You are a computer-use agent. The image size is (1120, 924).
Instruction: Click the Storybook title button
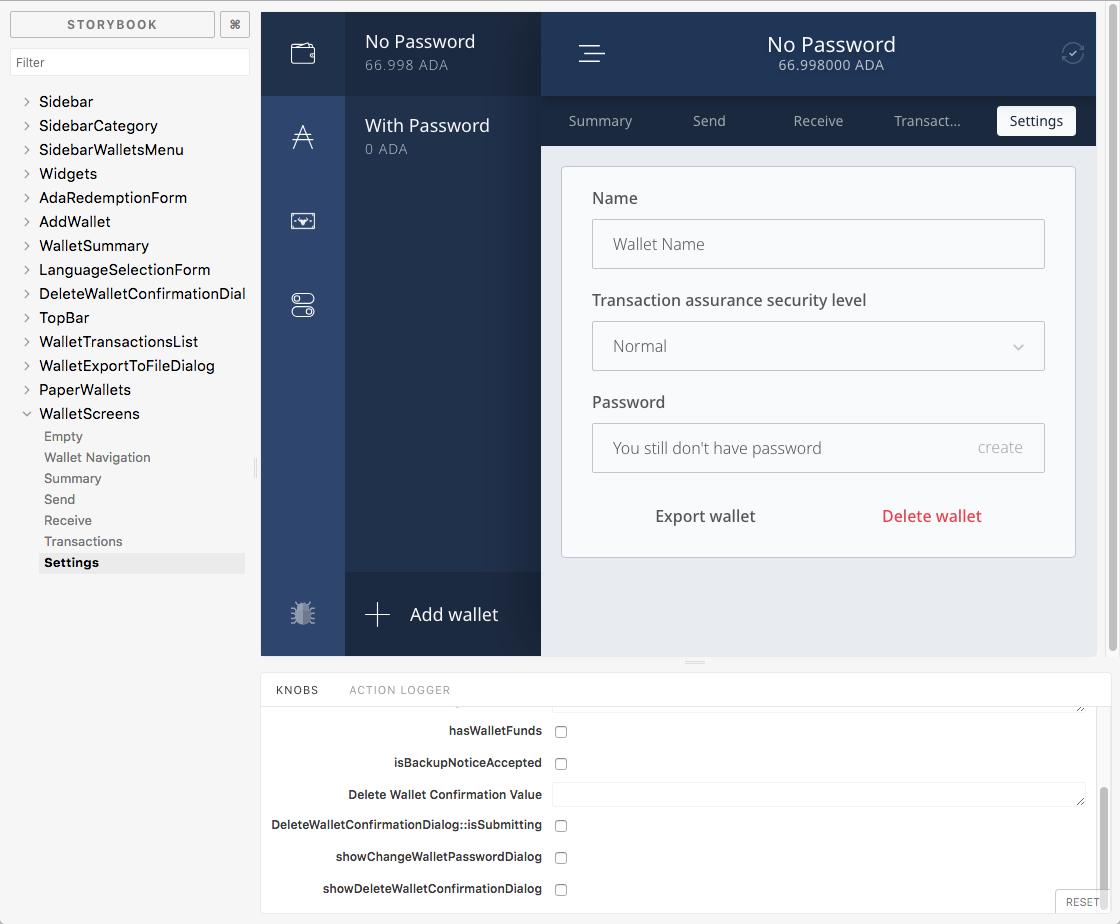point(112,24)
